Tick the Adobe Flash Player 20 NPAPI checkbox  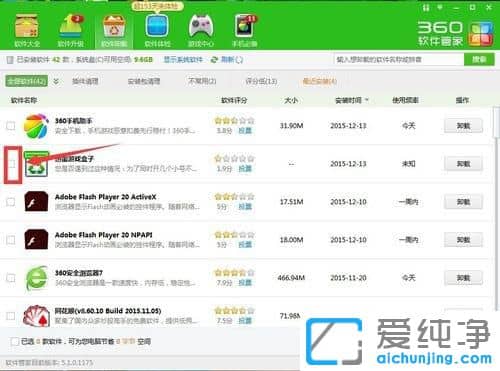11,240
